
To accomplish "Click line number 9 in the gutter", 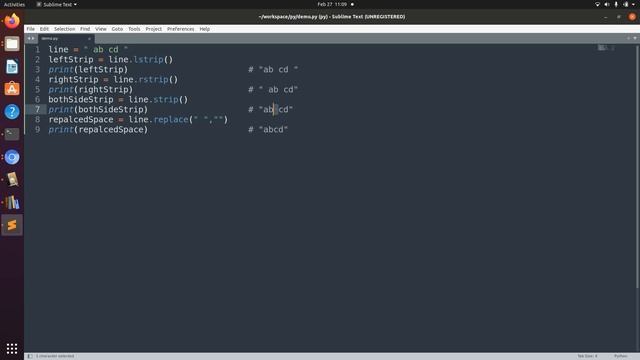I will click(37, 129).
